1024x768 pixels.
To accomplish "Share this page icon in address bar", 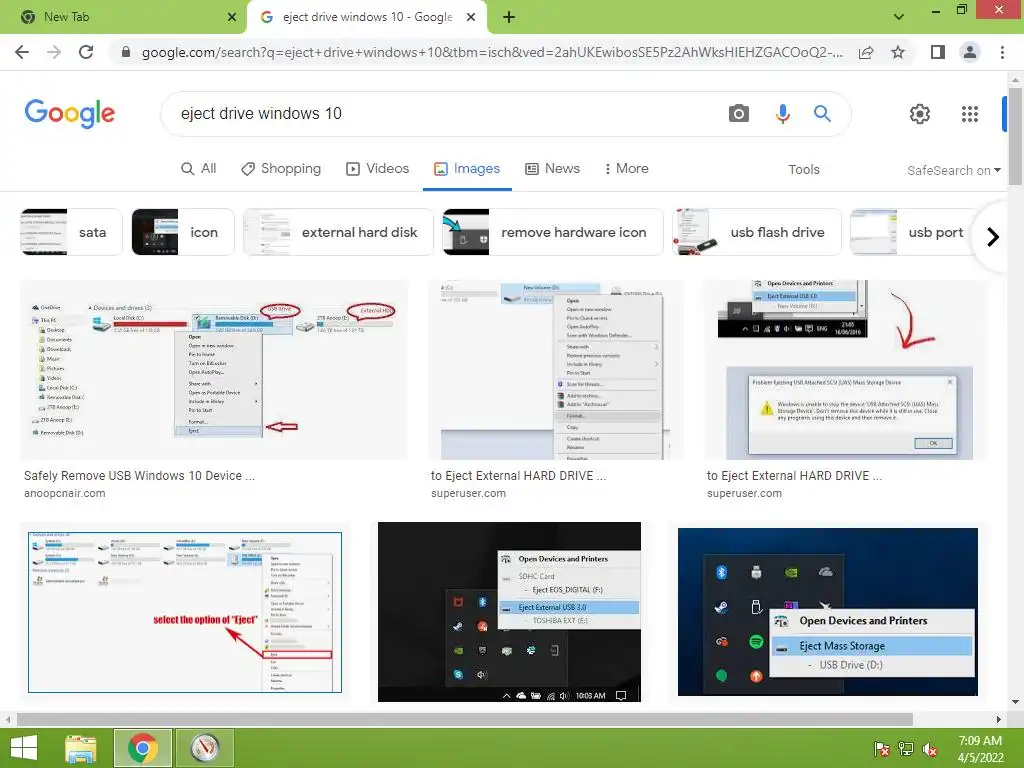I will click(x=866, y=52).
